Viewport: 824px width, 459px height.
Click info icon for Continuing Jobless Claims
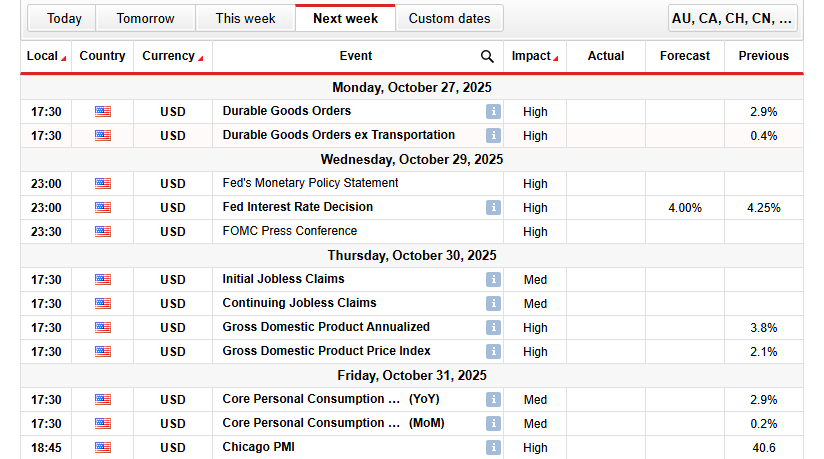click(492, 304)
